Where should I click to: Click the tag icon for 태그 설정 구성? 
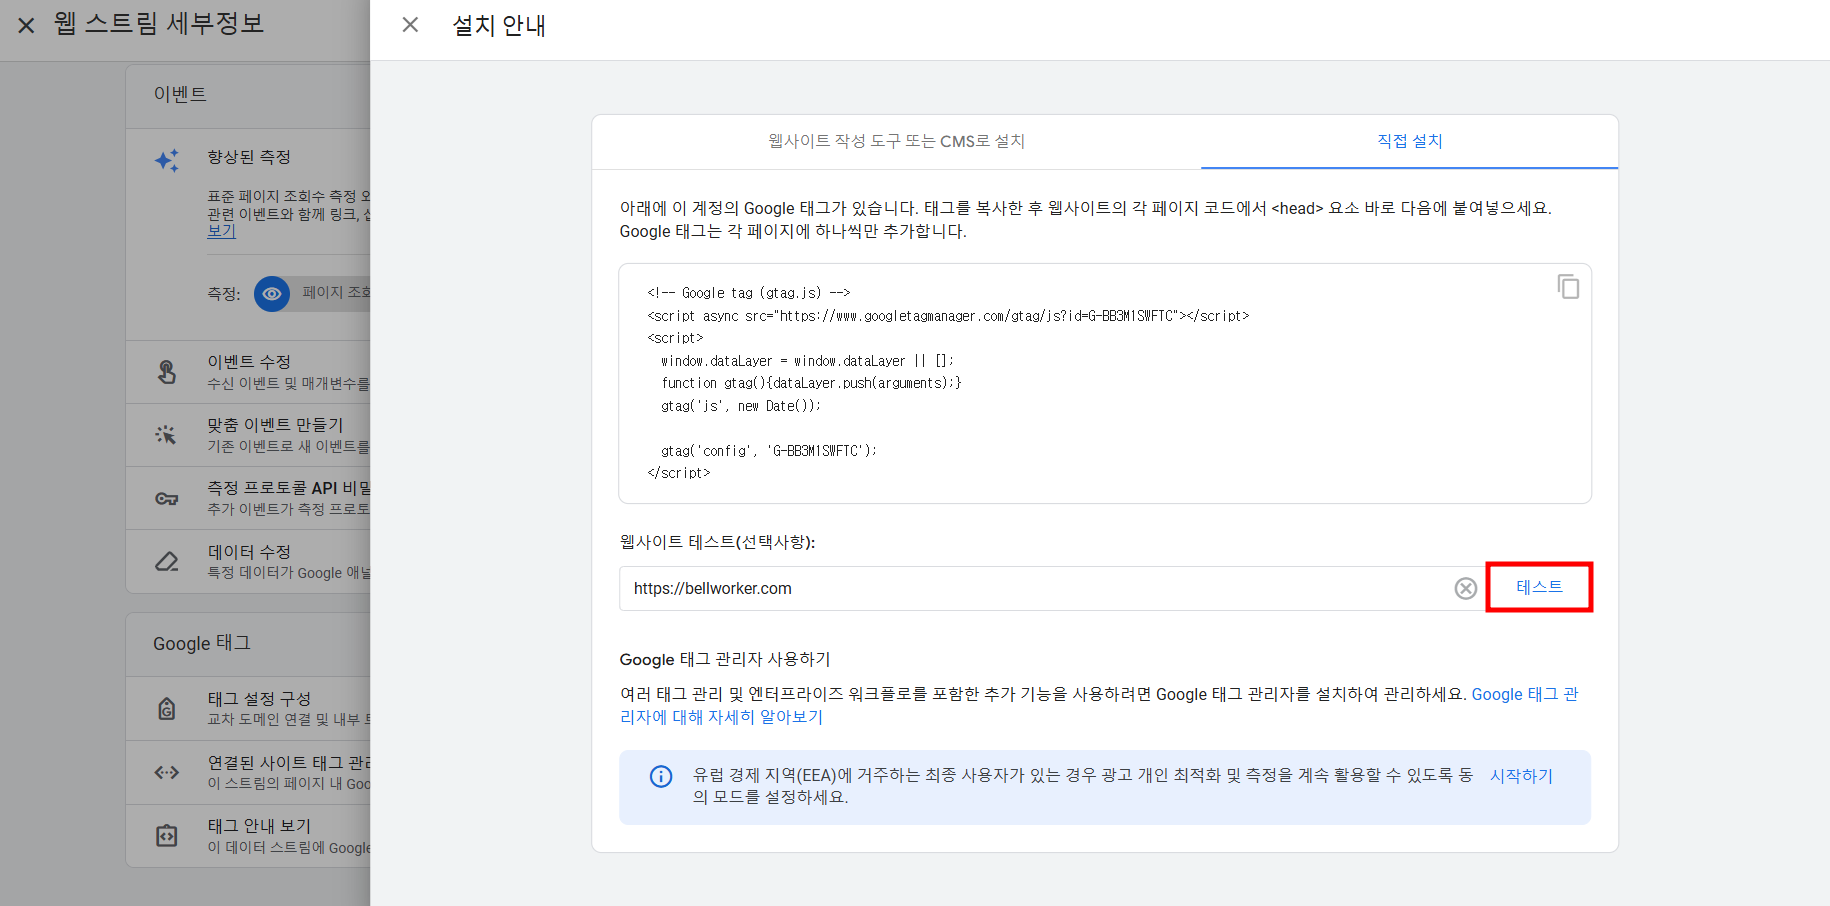167,708
